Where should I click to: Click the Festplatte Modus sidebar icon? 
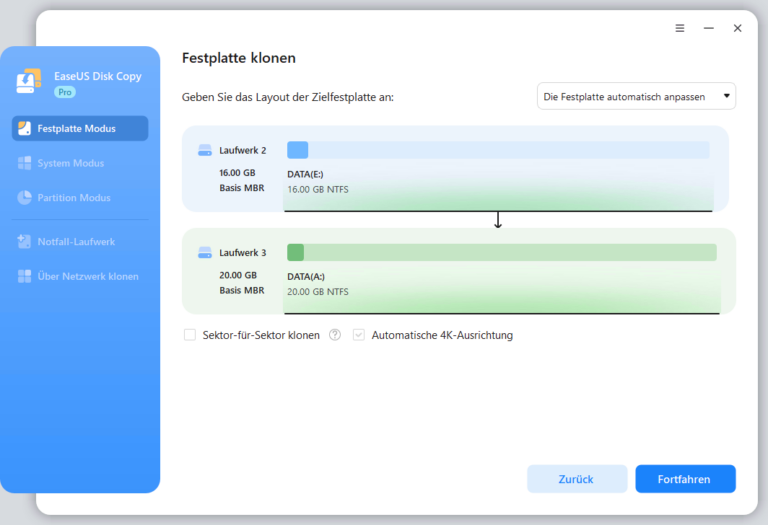(x=24, y=128)
